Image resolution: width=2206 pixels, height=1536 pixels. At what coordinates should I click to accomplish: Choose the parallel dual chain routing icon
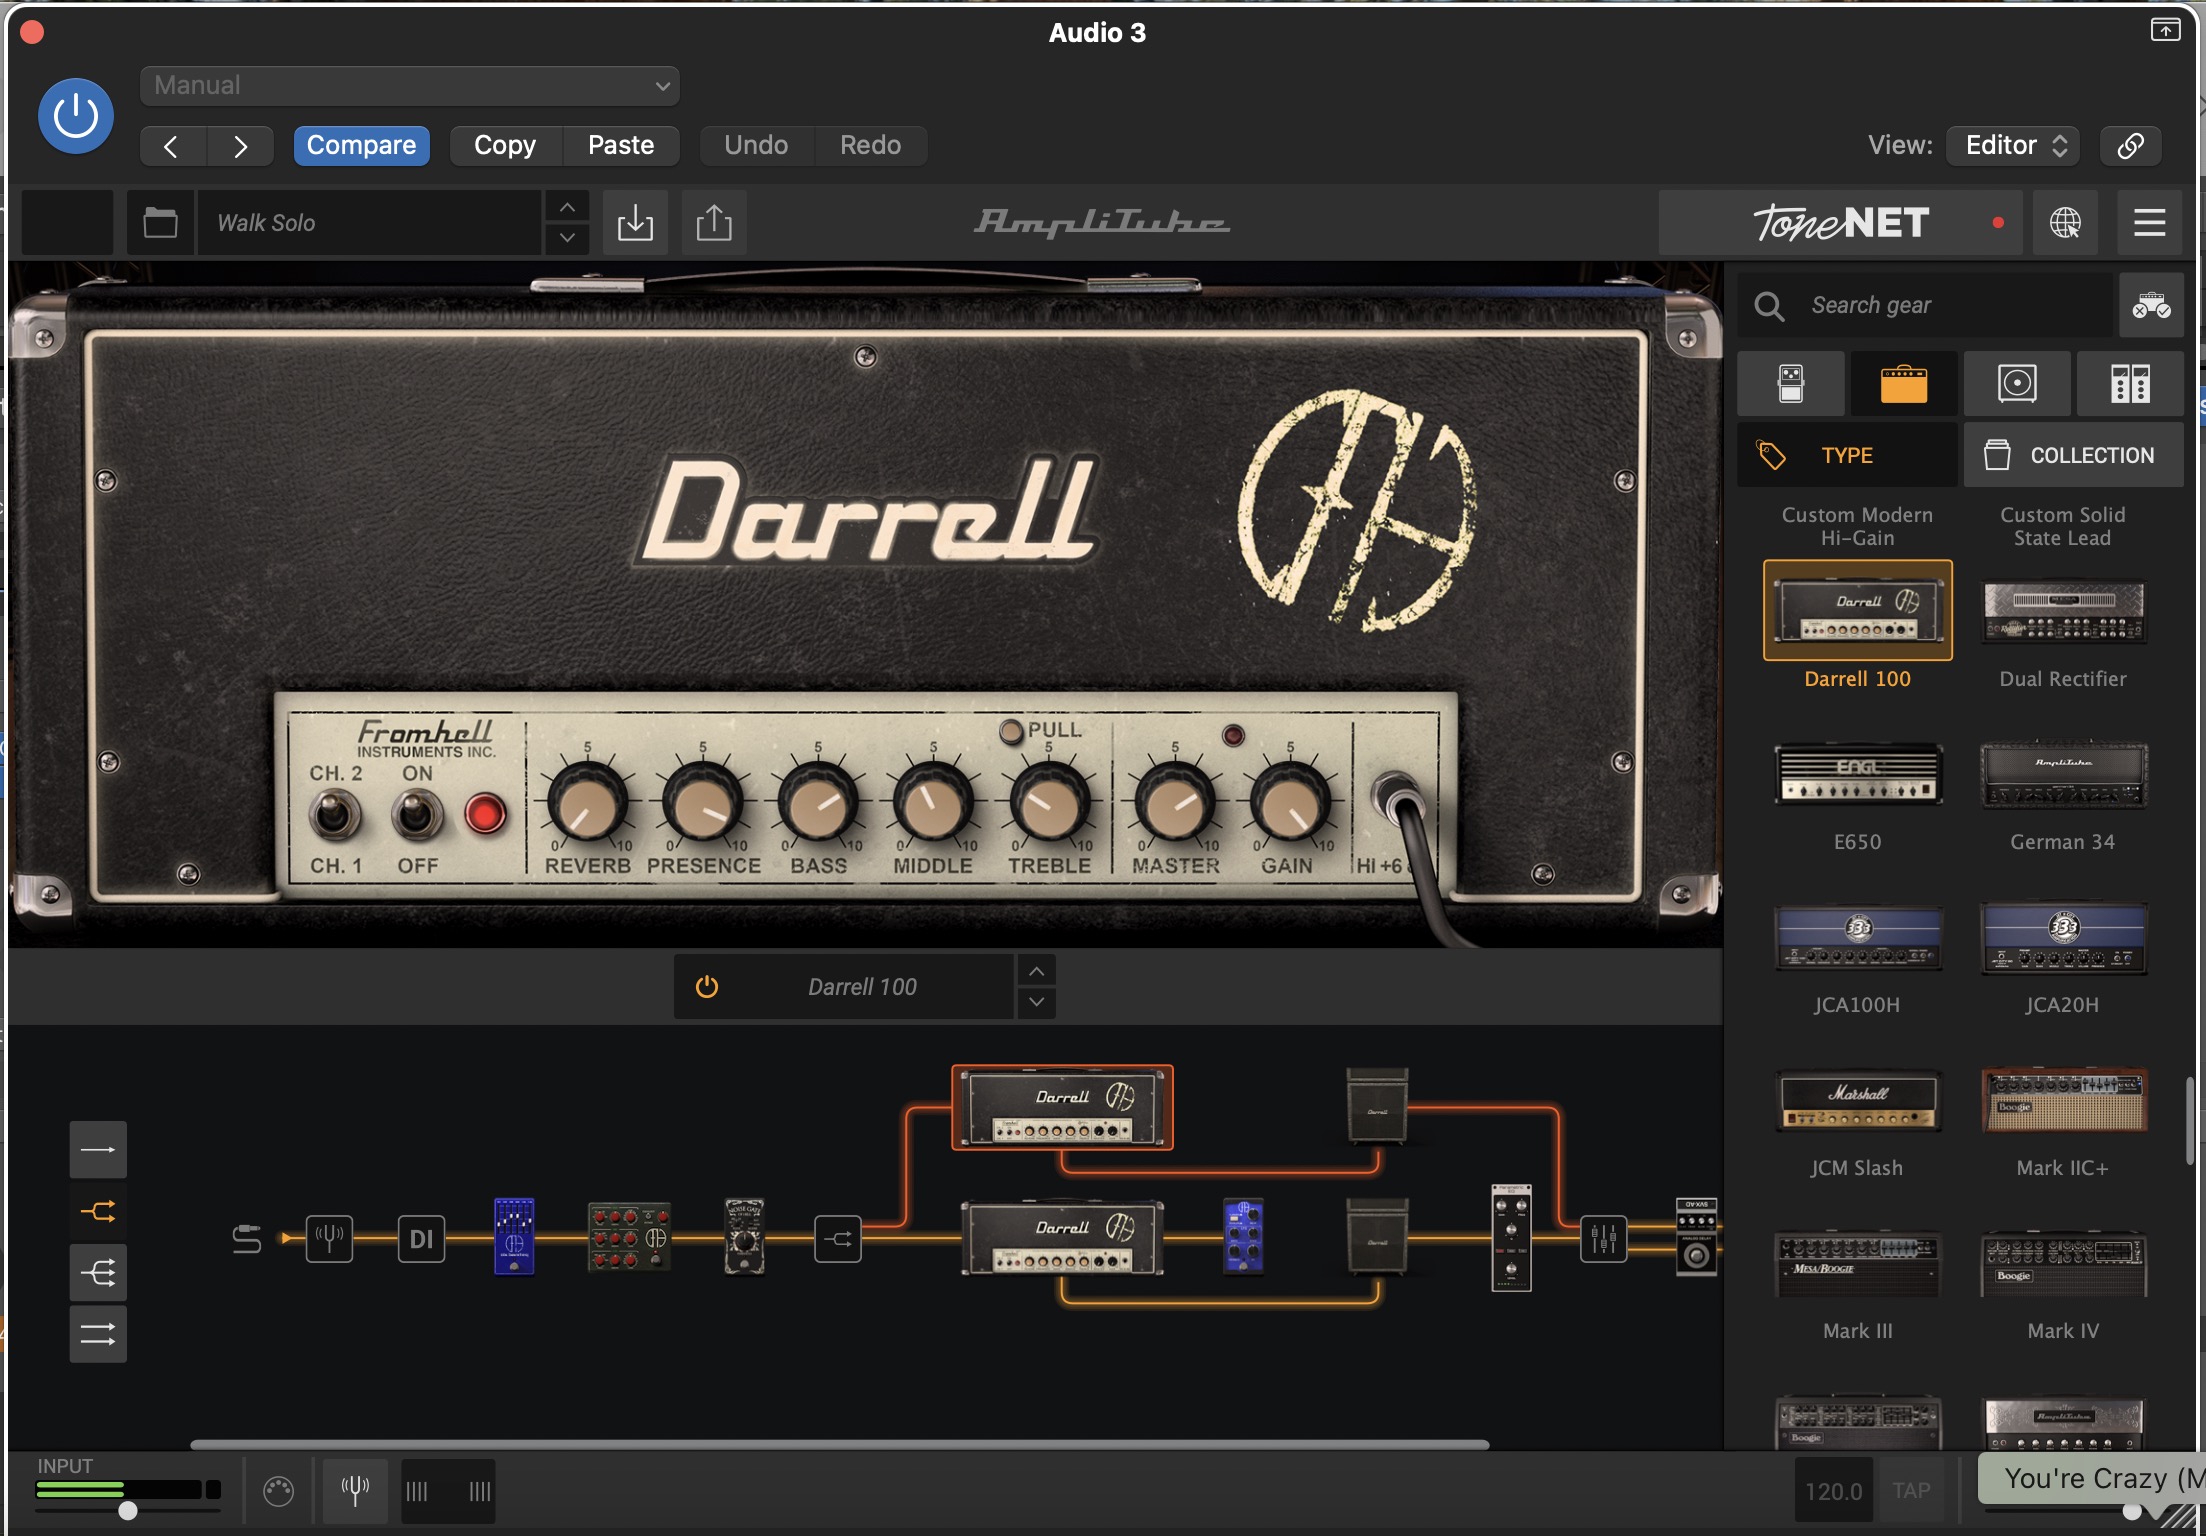coord(98,1334)
